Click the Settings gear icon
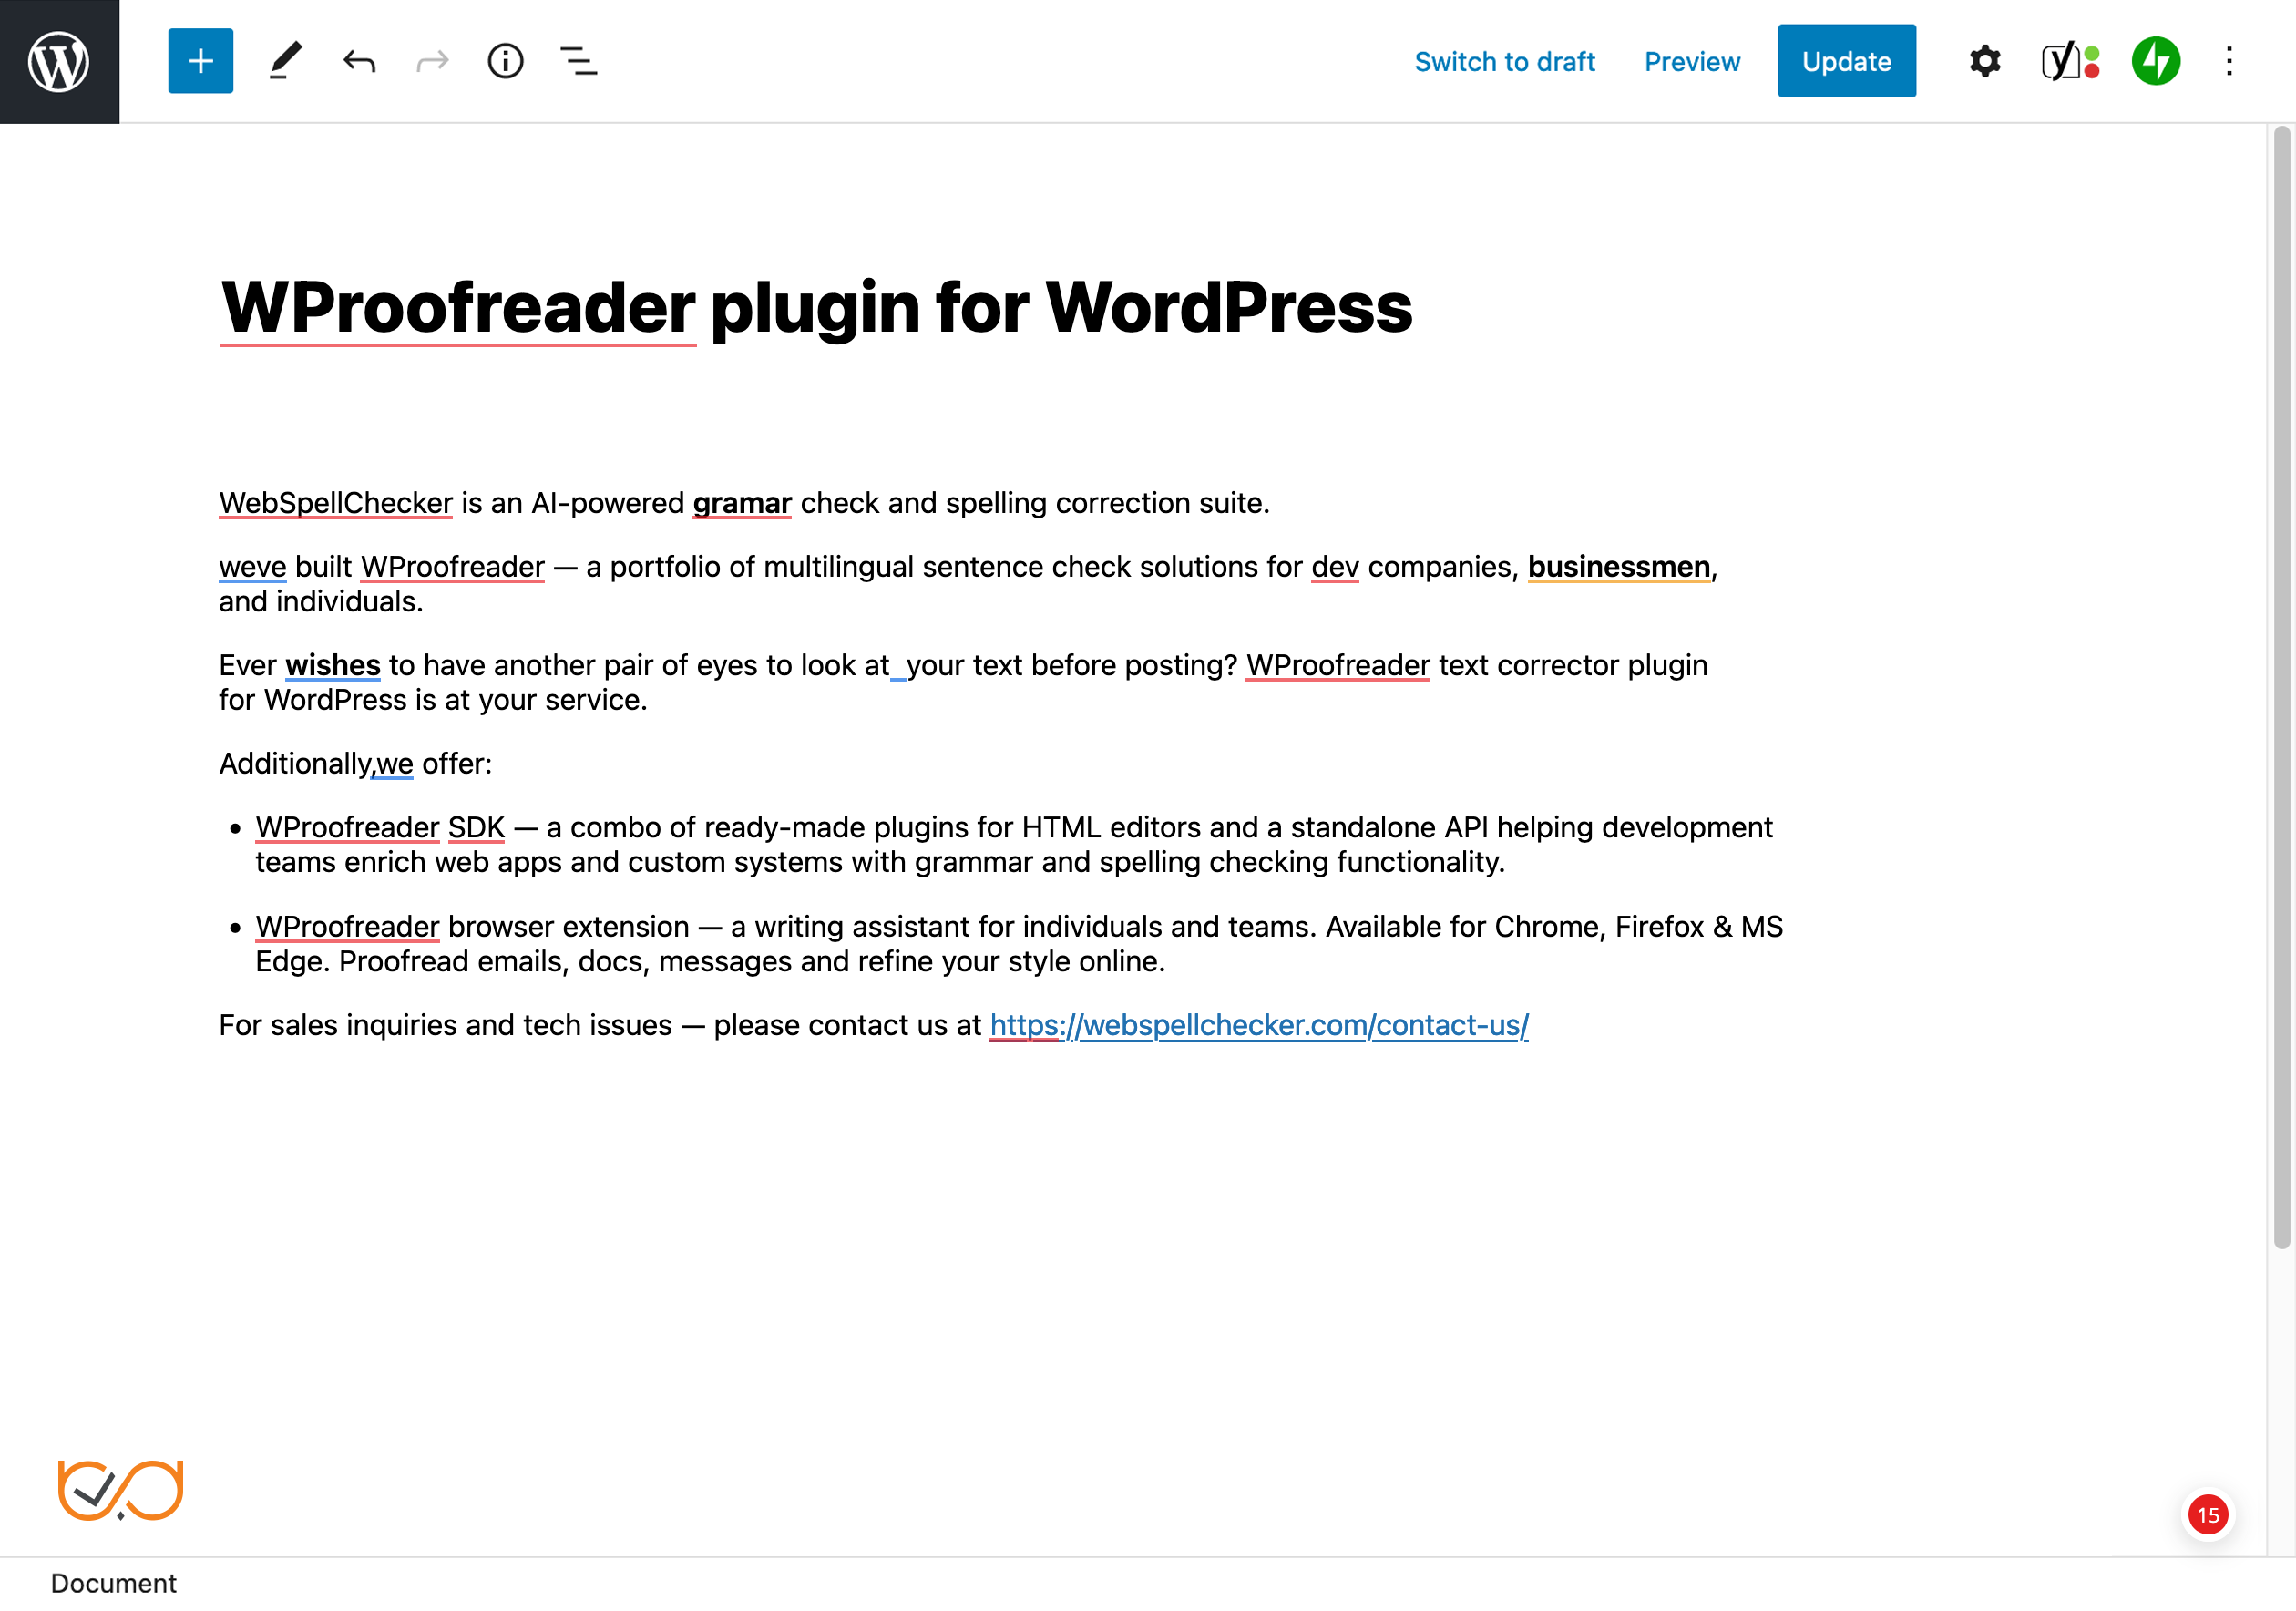This screenshot has height=1611, width=2296. (x=1985, y=59)
